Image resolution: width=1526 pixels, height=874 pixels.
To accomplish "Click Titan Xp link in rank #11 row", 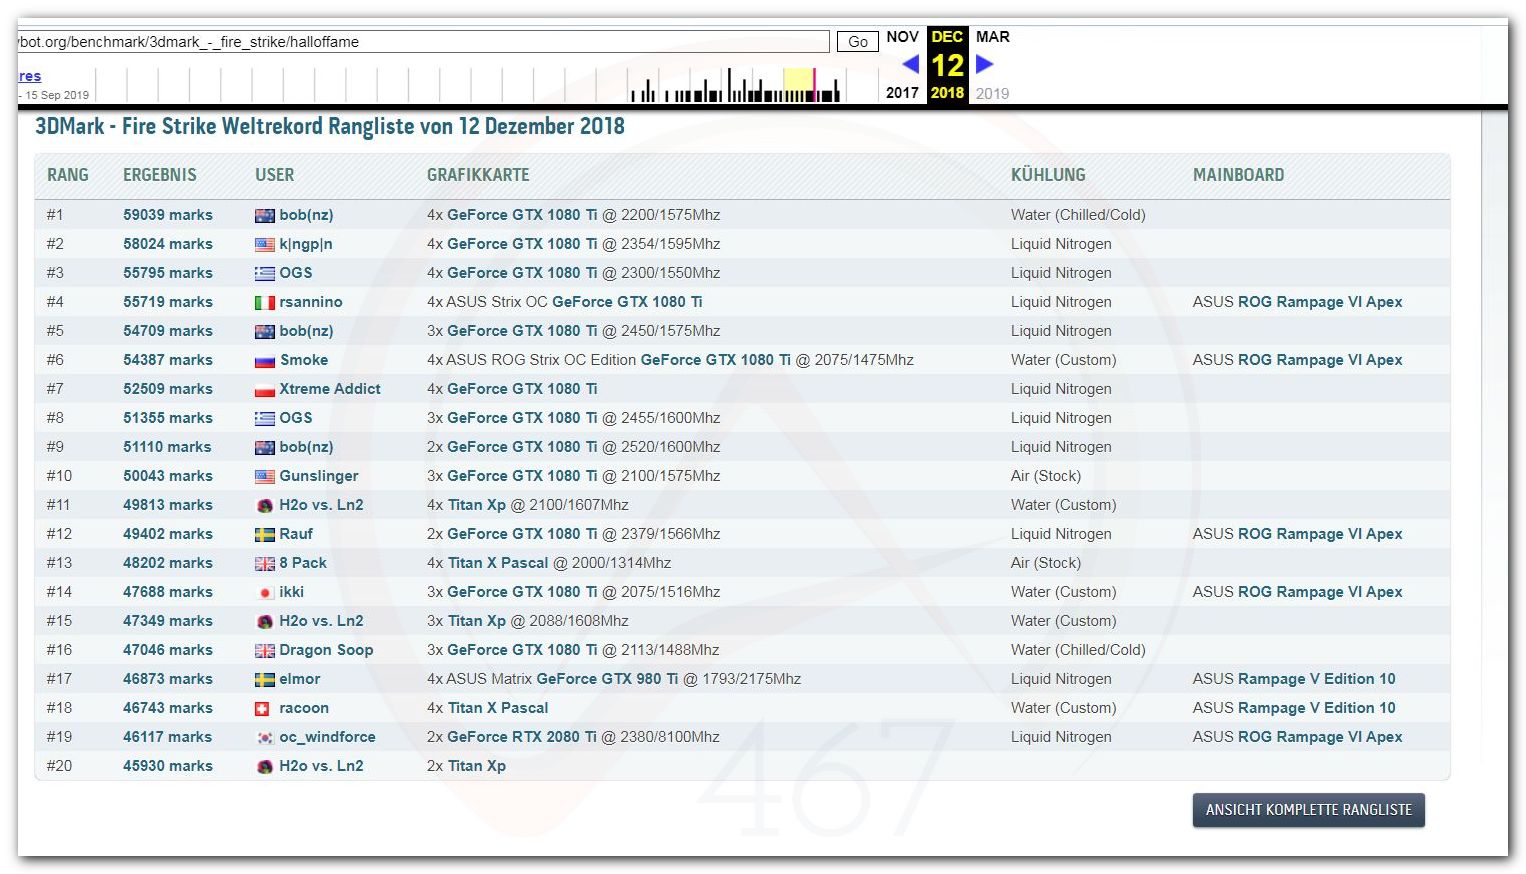I will tap(477, 505).
